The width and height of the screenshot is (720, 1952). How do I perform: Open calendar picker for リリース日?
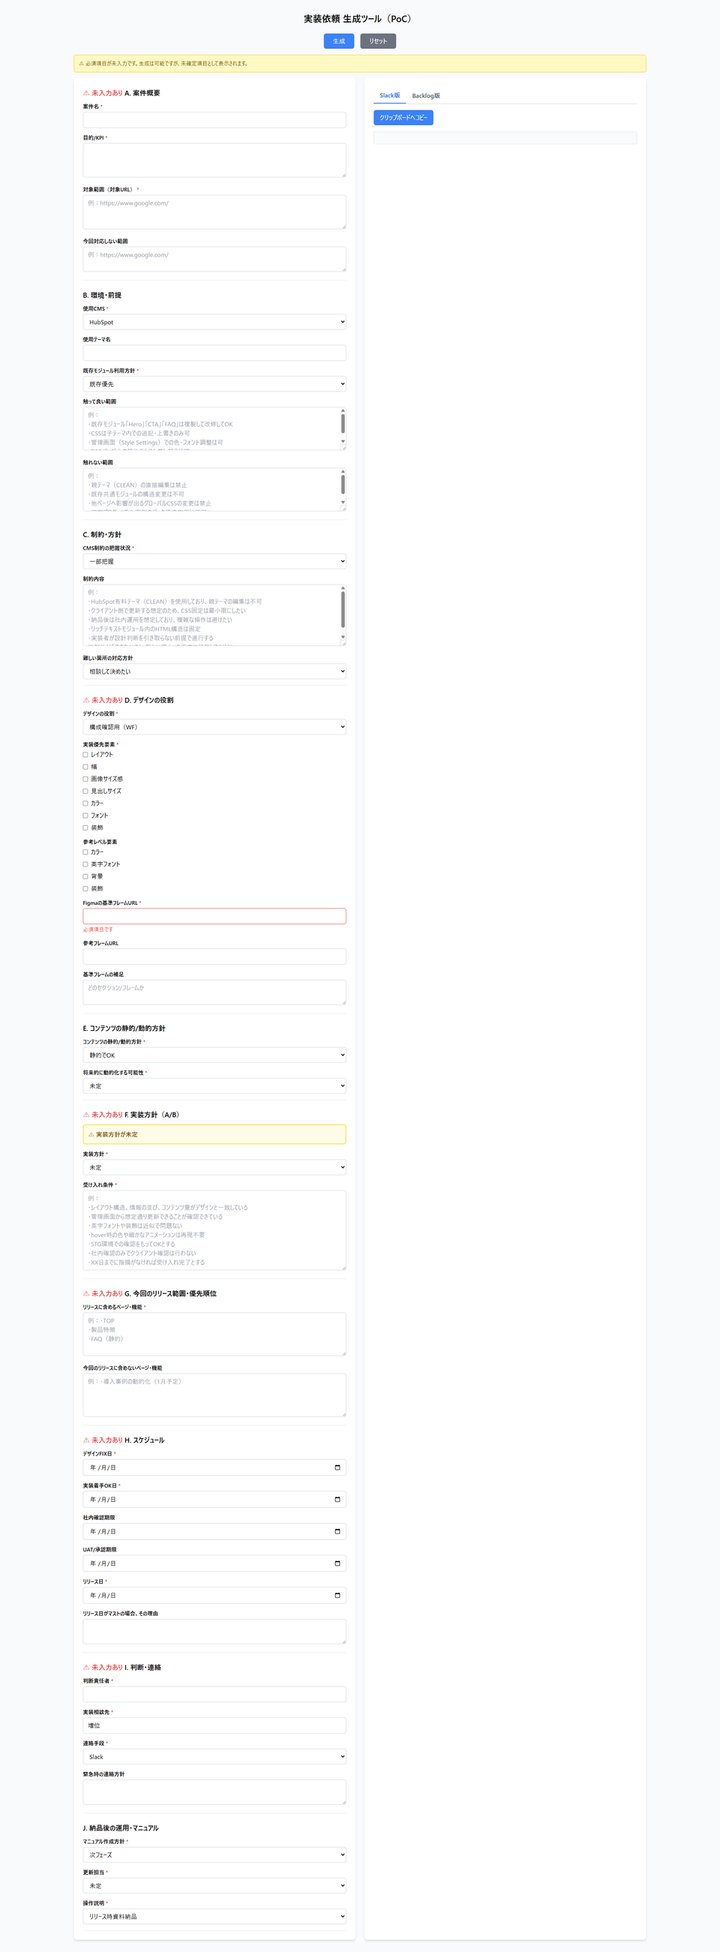(x=337, y=1595)
